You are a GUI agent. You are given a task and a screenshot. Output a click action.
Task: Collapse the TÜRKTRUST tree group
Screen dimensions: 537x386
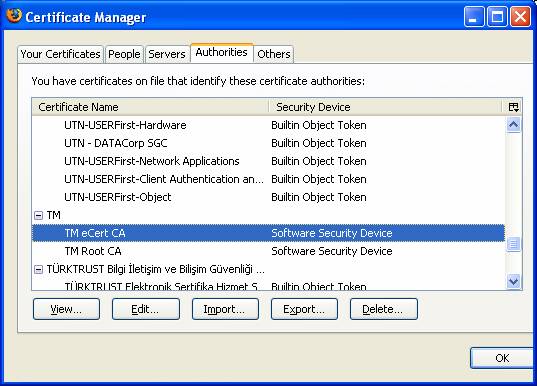pyautogui.click(x=38, y=270)
